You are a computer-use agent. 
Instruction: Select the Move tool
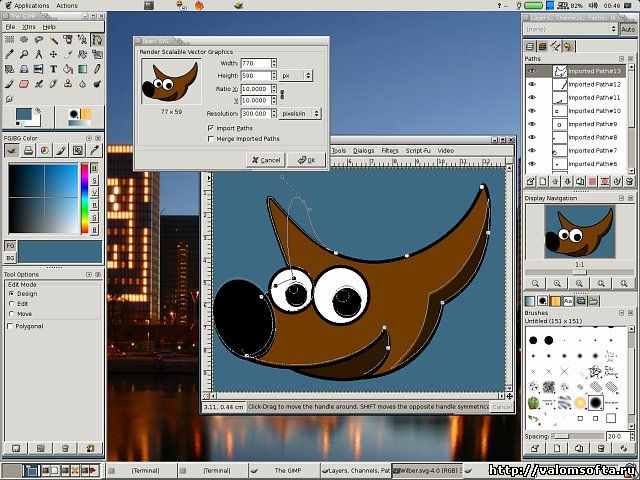pyautogui.click(x=53, y=54)
